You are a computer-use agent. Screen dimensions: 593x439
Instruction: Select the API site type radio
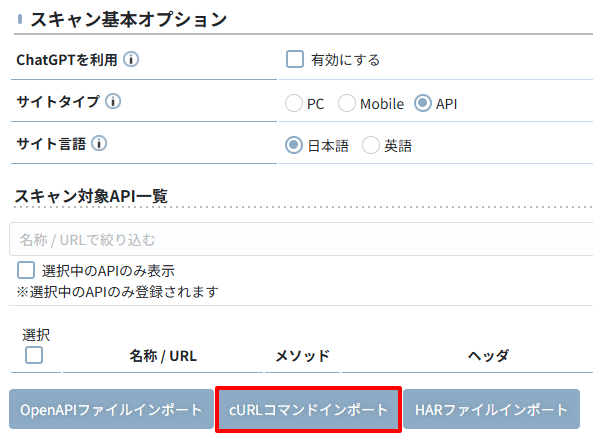(x=423, y=103)
